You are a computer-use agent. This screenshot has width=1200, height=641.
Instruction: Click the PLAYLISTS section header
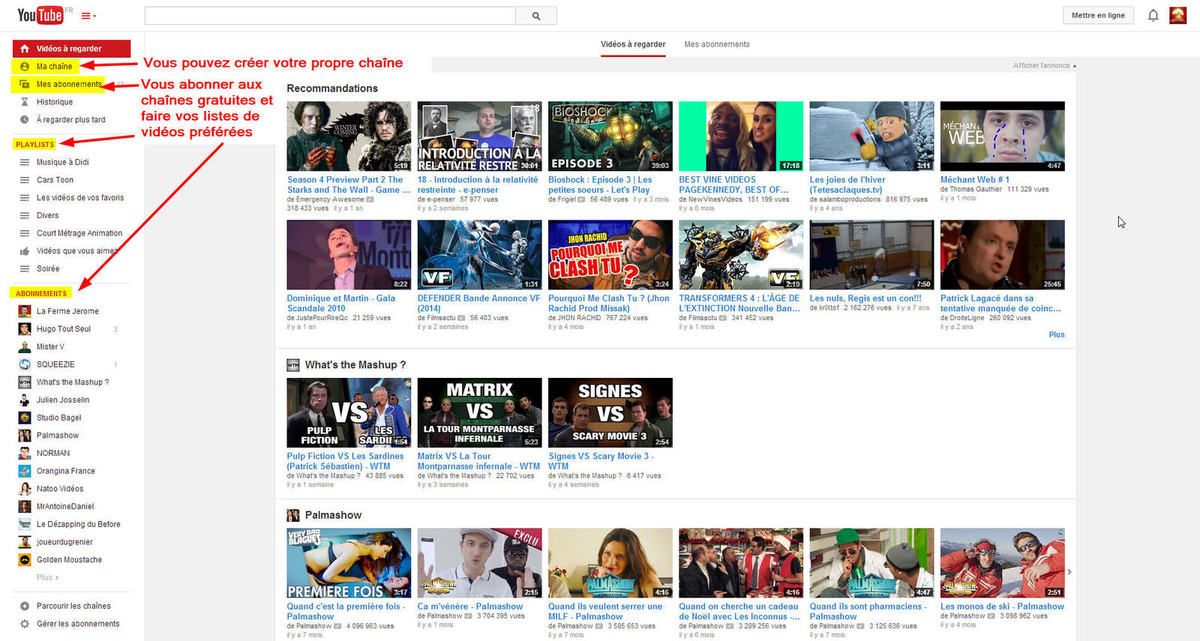(x=35, y=144)
